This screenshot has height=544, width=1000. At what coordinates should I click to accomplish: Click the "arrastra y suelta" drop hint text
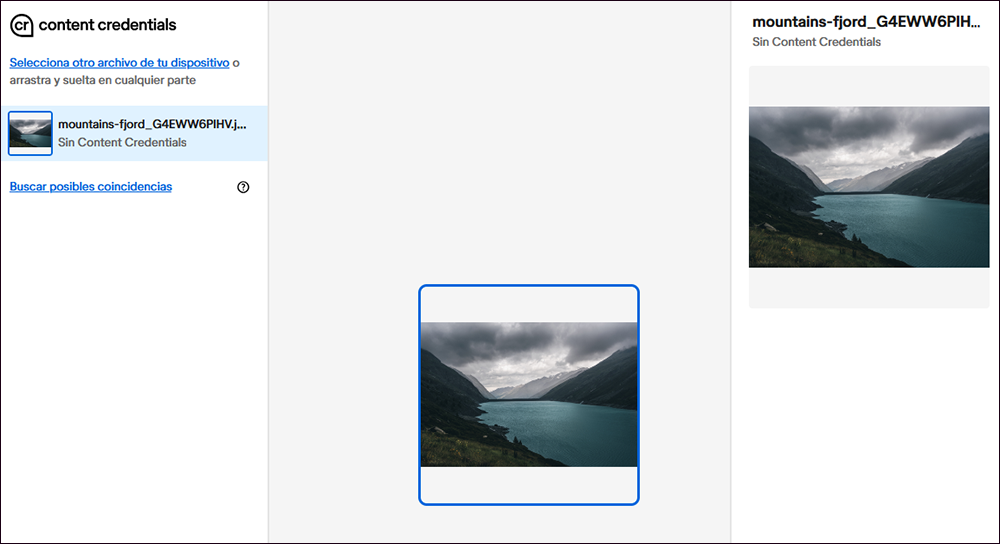click(103, 80)
